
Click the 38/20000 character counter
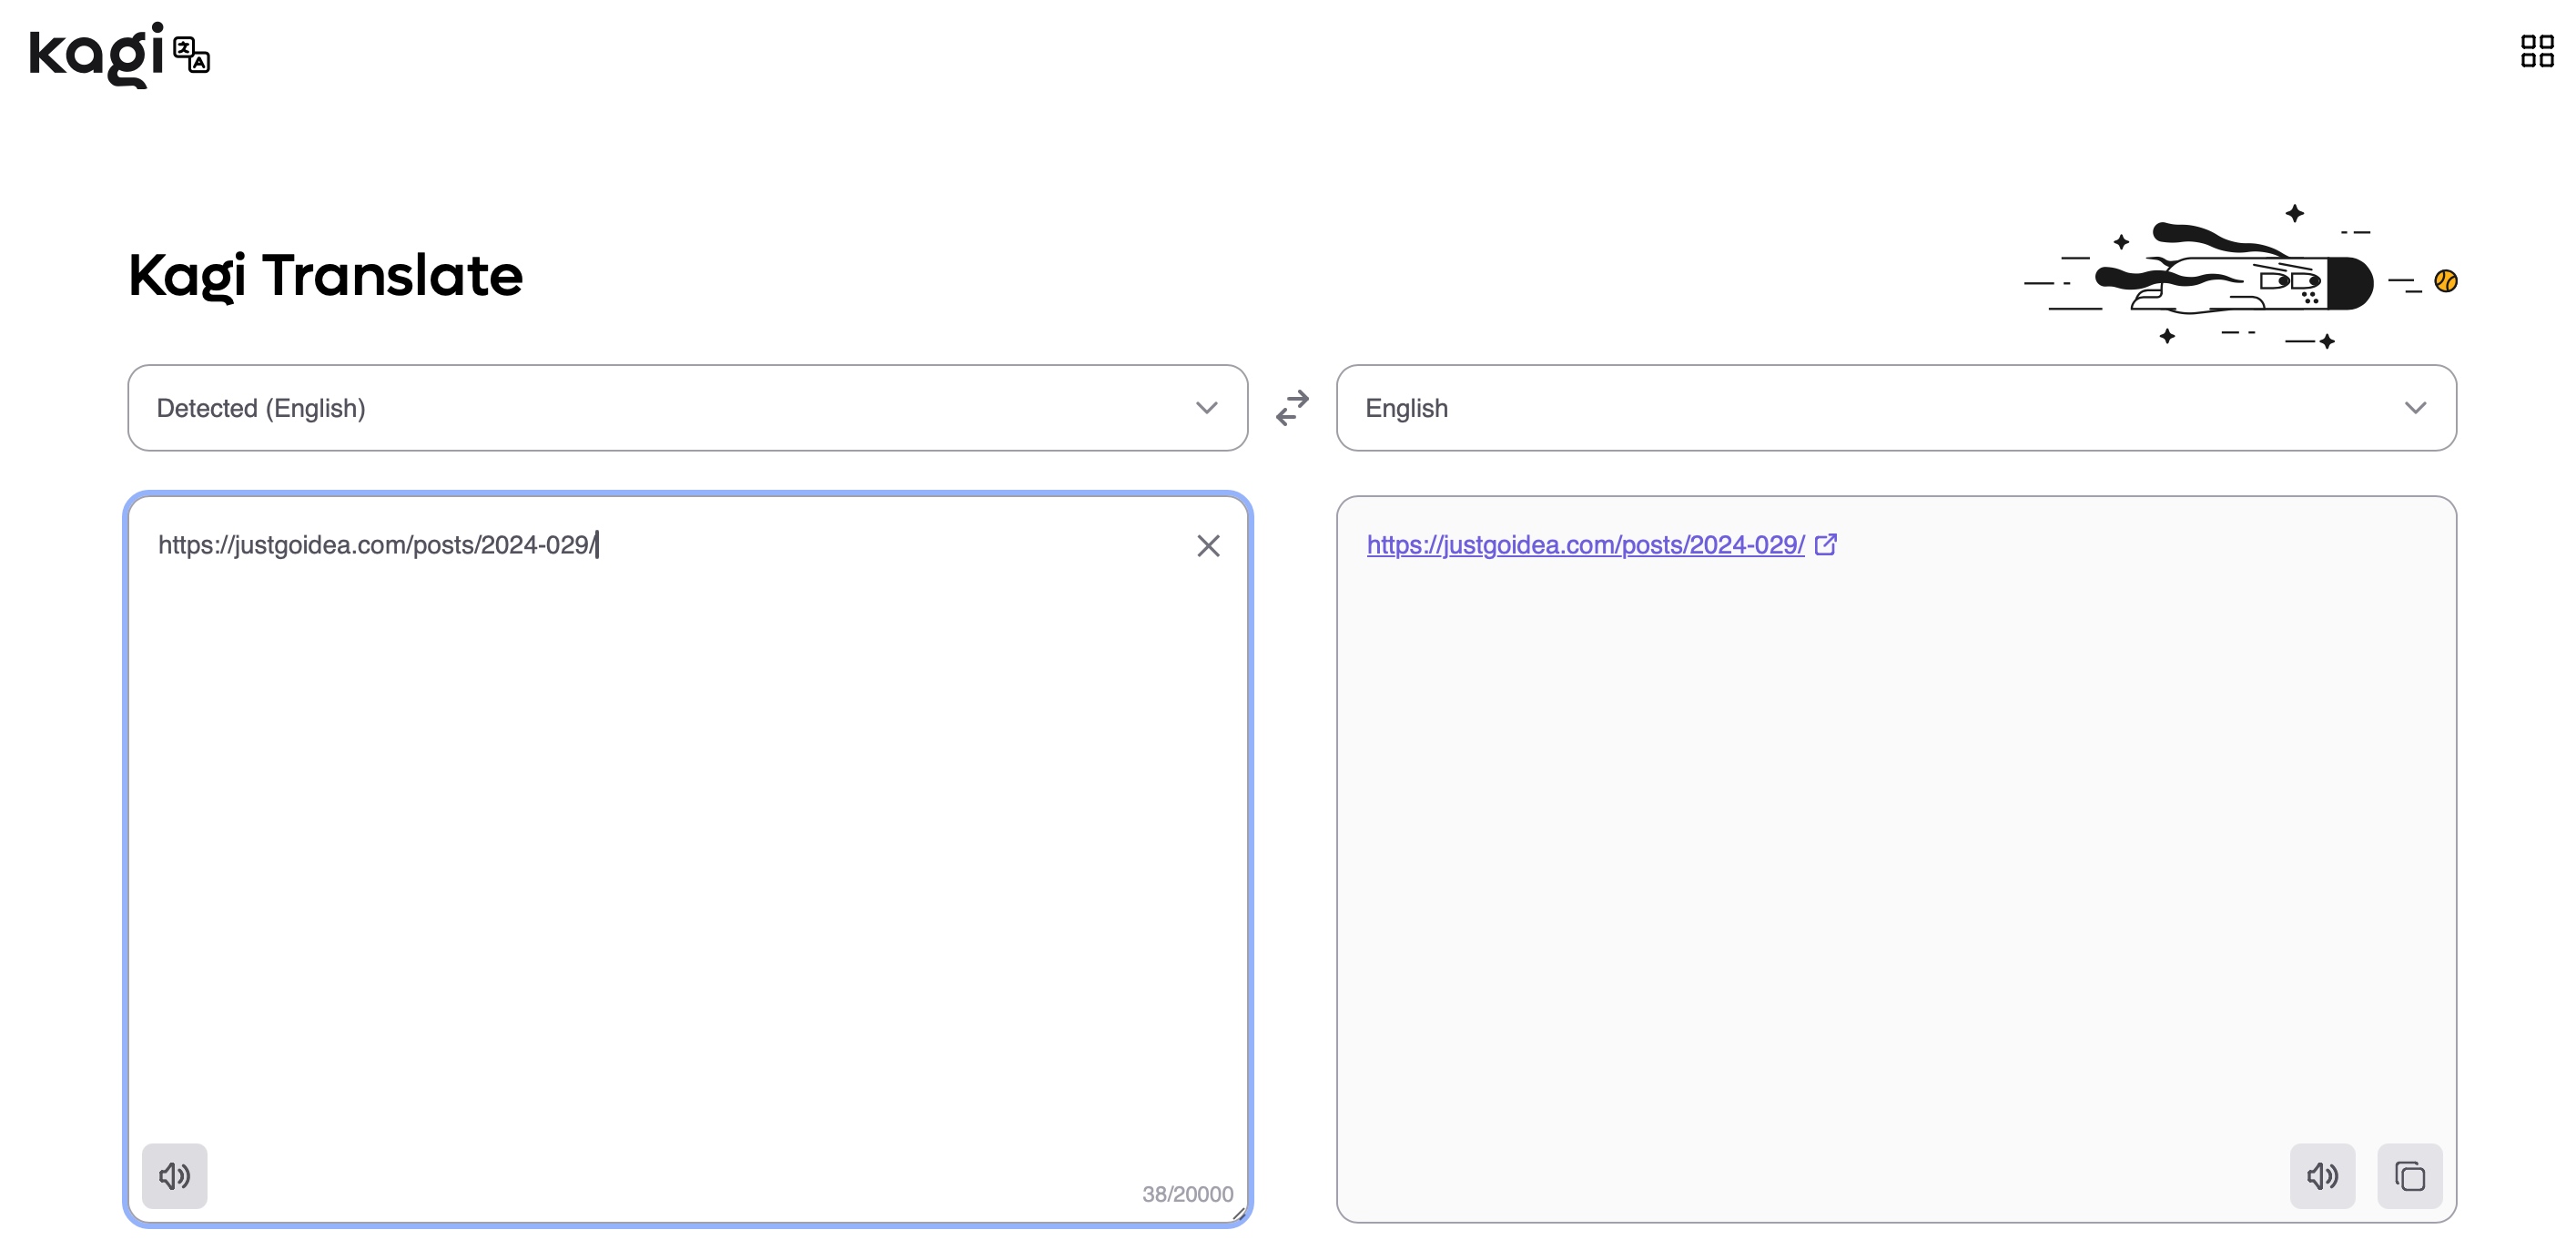tap(1187, 1194)
